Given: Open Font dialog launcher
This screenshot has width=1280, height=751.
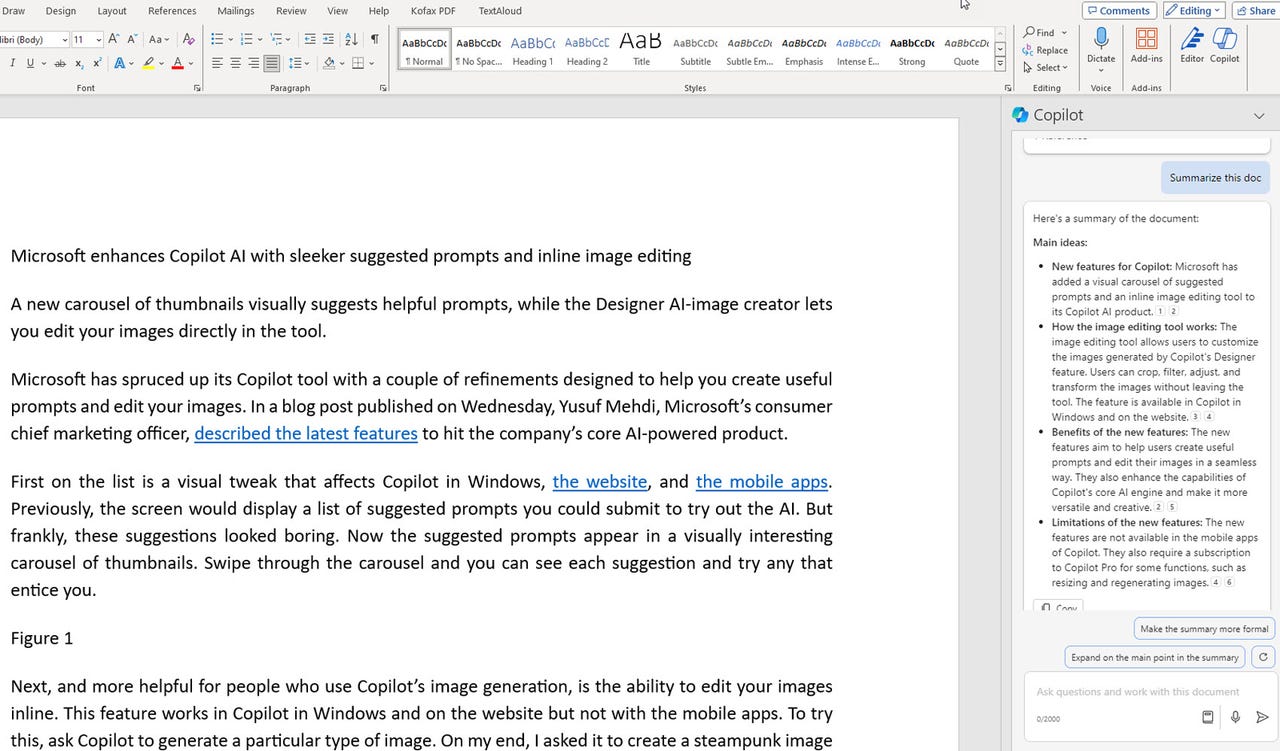Looking at the screenshot, I should (x=197, y=88).
